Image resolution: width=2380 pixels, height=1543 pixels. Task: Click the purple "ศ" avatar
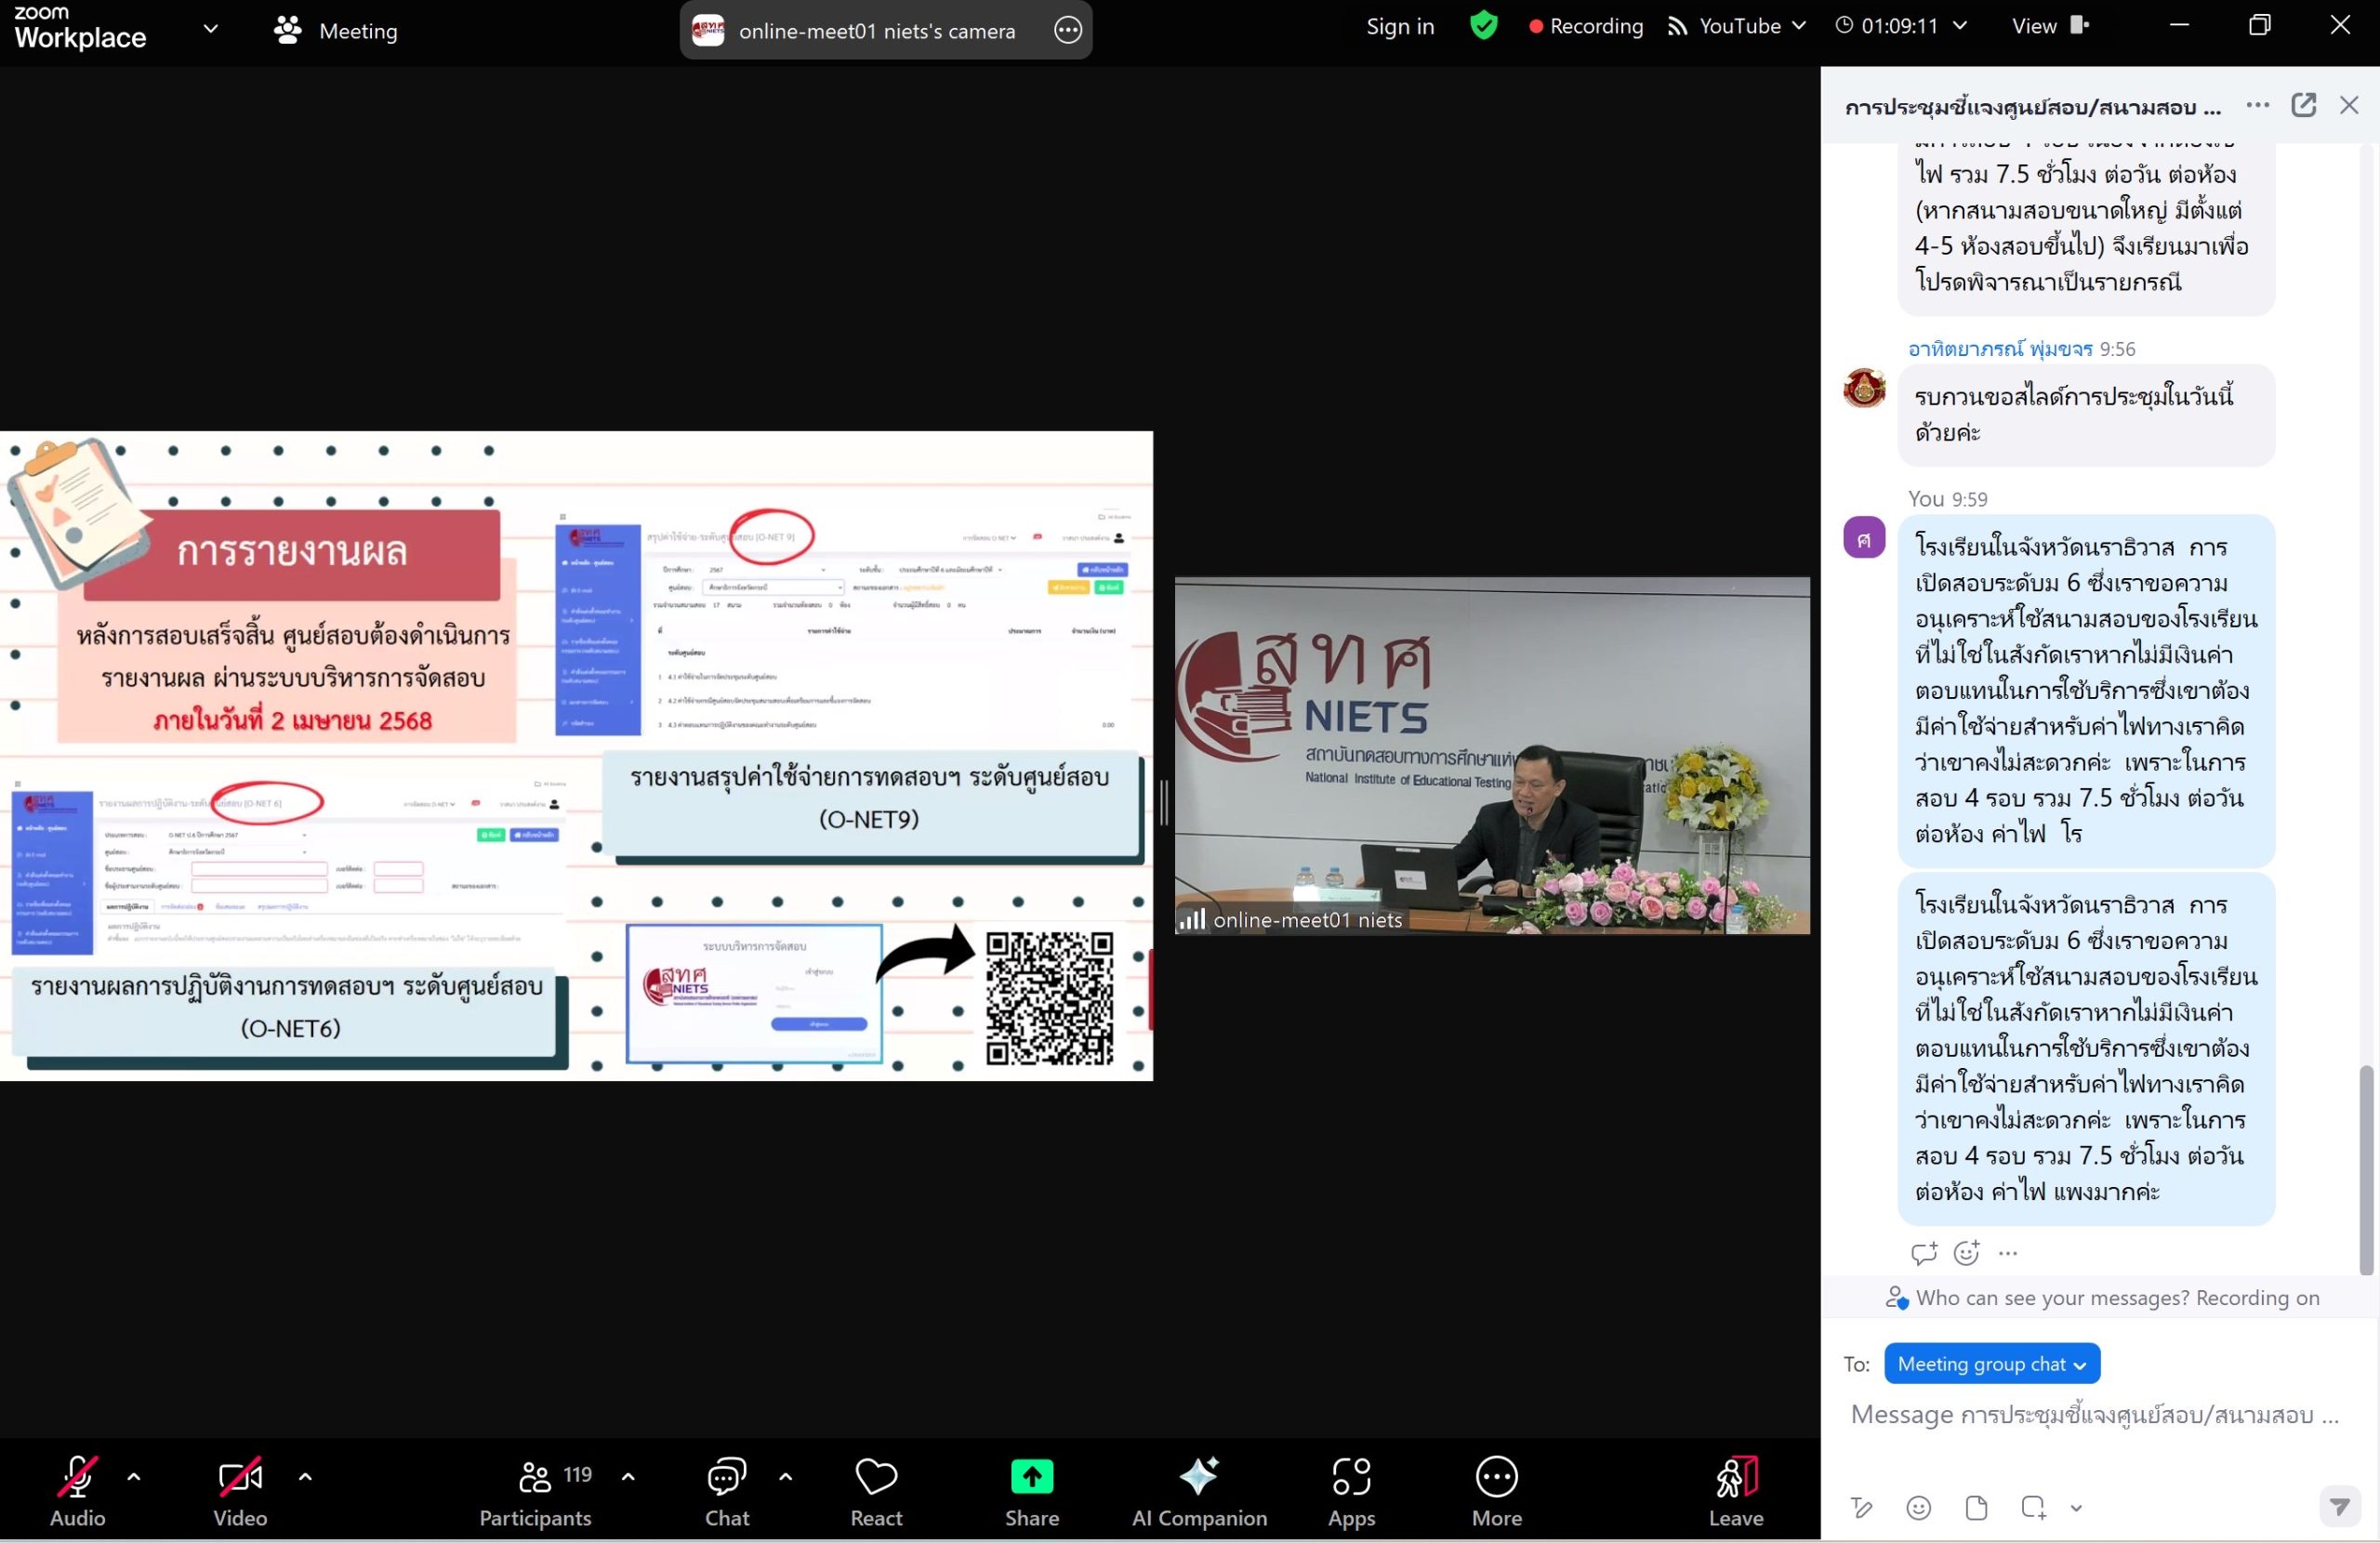(1864, 538)
